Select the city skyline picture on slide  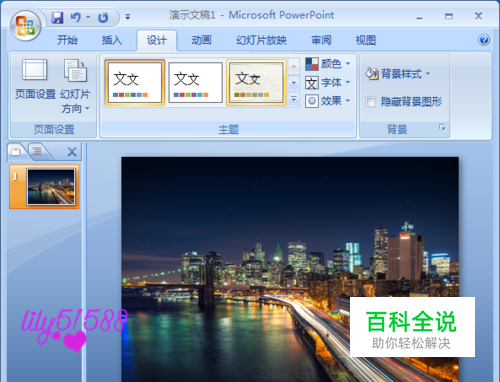pyautogui.click(x=290, y=269)
